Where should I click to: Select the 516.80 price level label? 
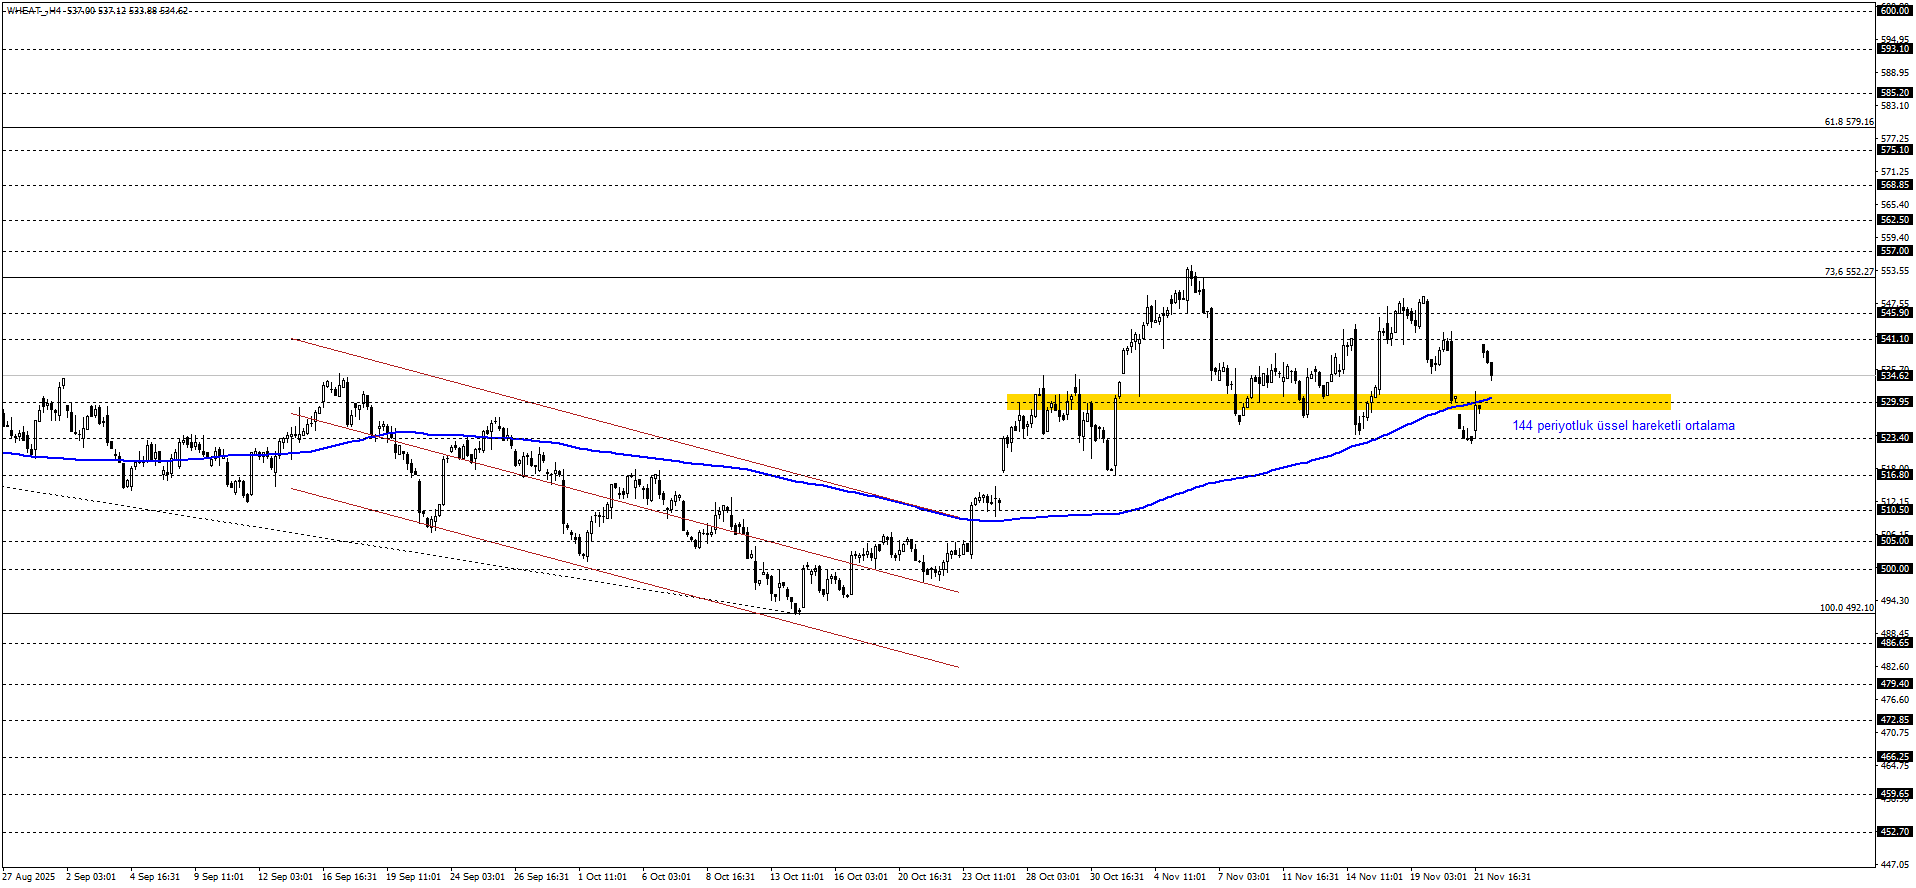pyautogui.click(x=1895, y=475)
